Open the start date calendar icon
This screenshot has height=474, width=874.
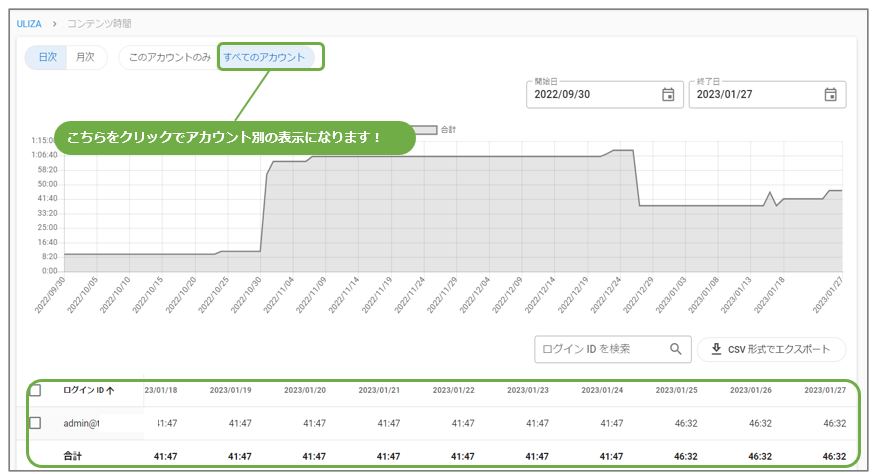tap(668, 95)
